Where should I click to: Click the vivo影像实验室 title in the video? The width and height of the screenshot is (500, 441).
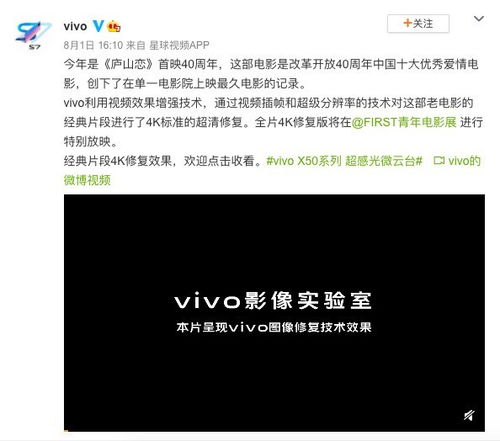[273, 300]
